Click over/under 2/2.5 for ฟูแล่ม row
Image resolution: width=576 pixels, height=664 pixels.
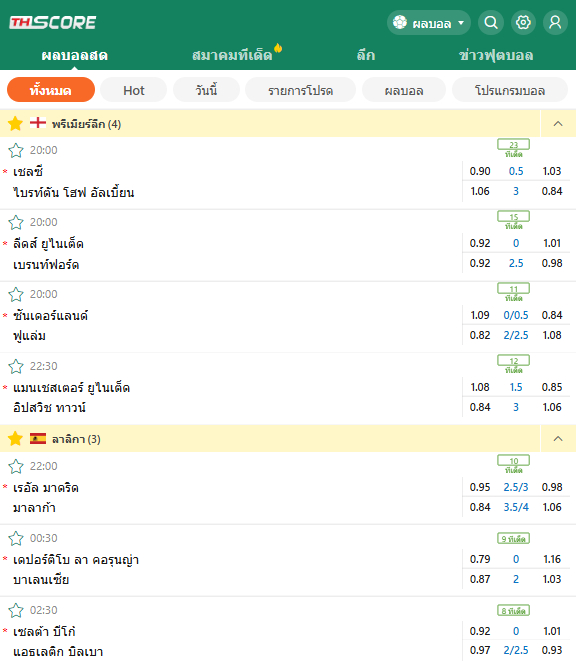click(x=516, y=335)
